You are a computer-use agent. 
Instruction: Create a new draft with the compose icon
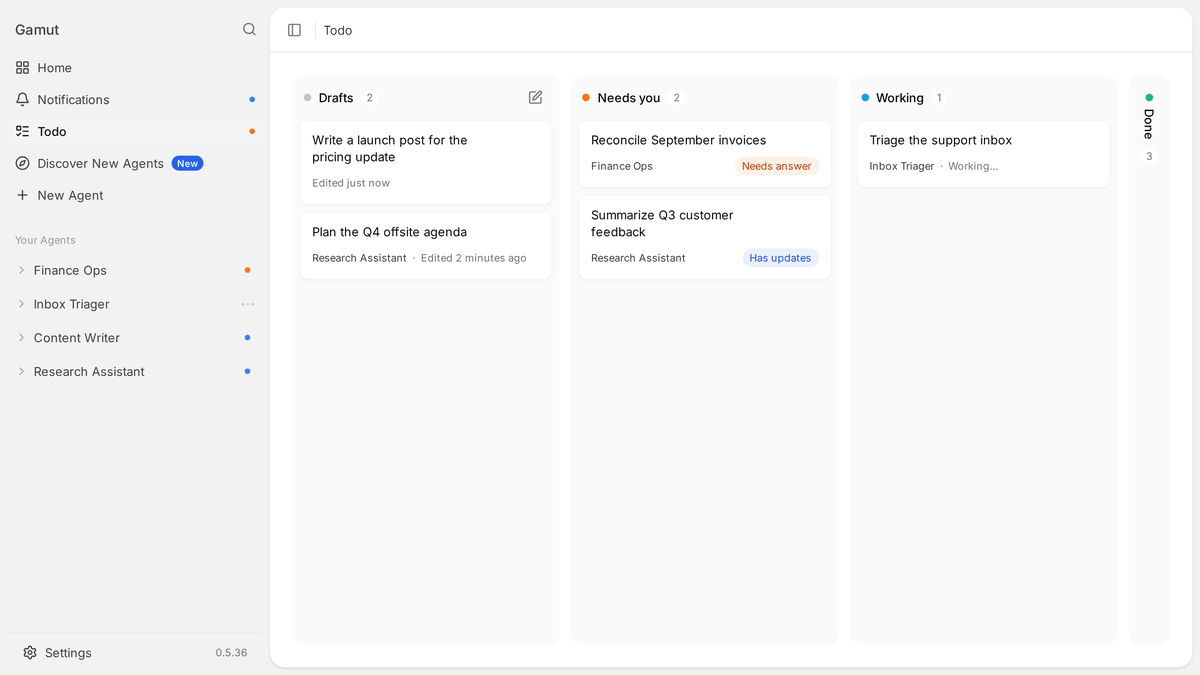[x=535, y=97]
